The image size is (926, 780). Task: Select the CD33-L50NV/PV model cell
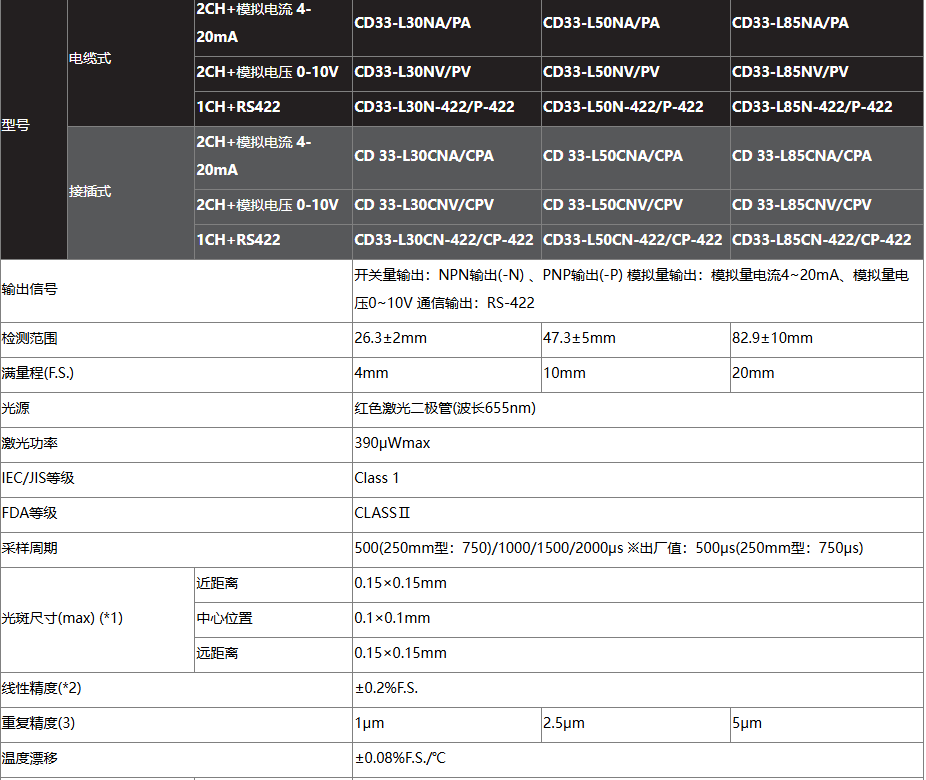pos(601,72)
